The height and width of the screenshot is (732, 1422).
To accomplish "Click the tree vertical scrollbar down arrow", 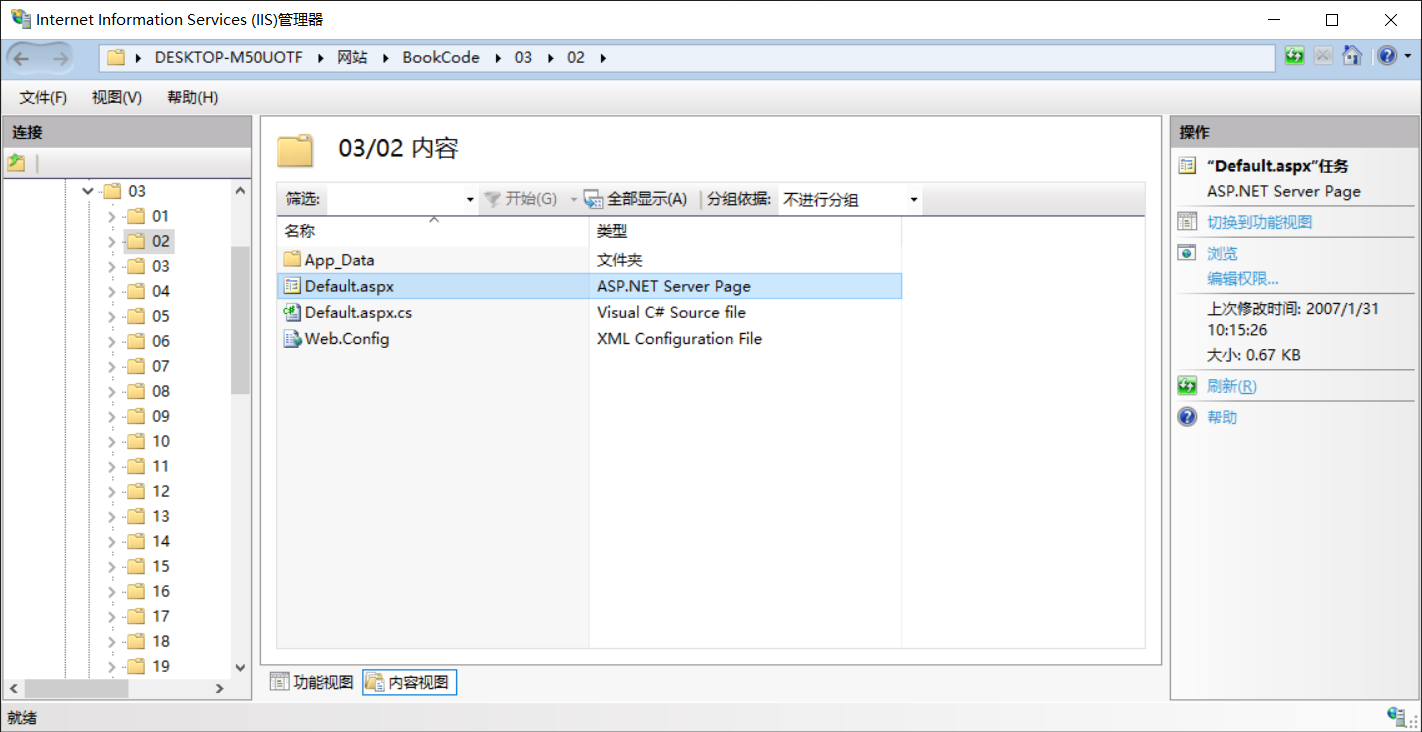I will pyautogui.click(x=240, y=667).
